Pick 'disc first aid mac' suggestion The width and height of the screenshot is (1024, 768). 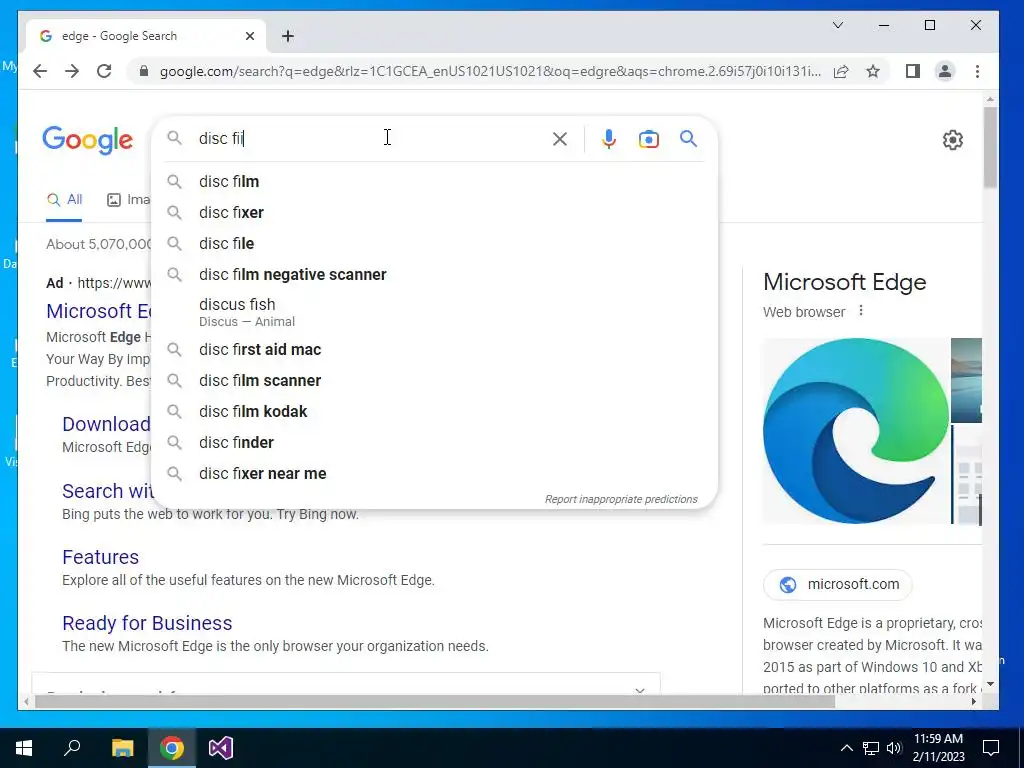click(x=434, y=349)
